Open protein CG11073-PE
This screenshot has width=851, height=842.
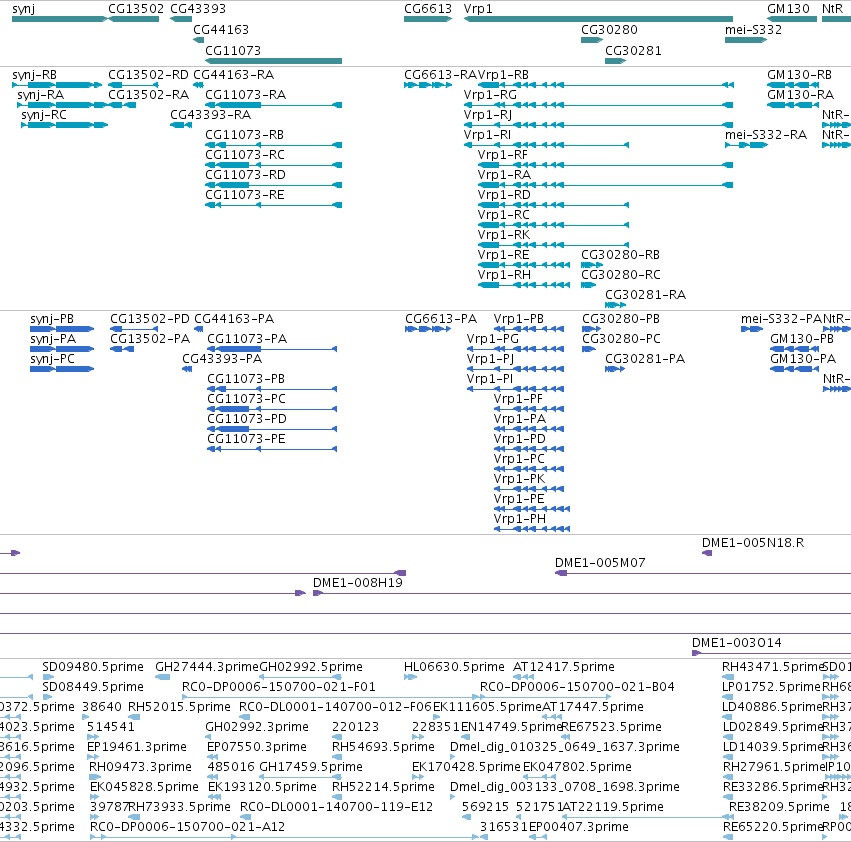click(x=246, y=439)
